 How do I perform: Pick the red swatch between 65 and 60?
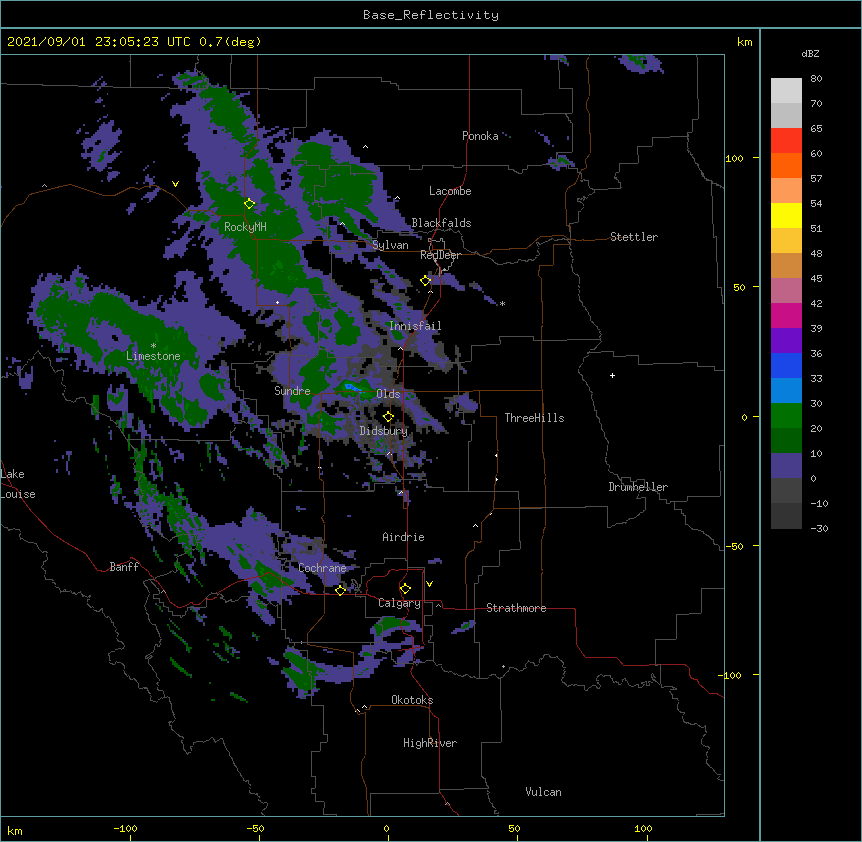[x=786, y=141]
